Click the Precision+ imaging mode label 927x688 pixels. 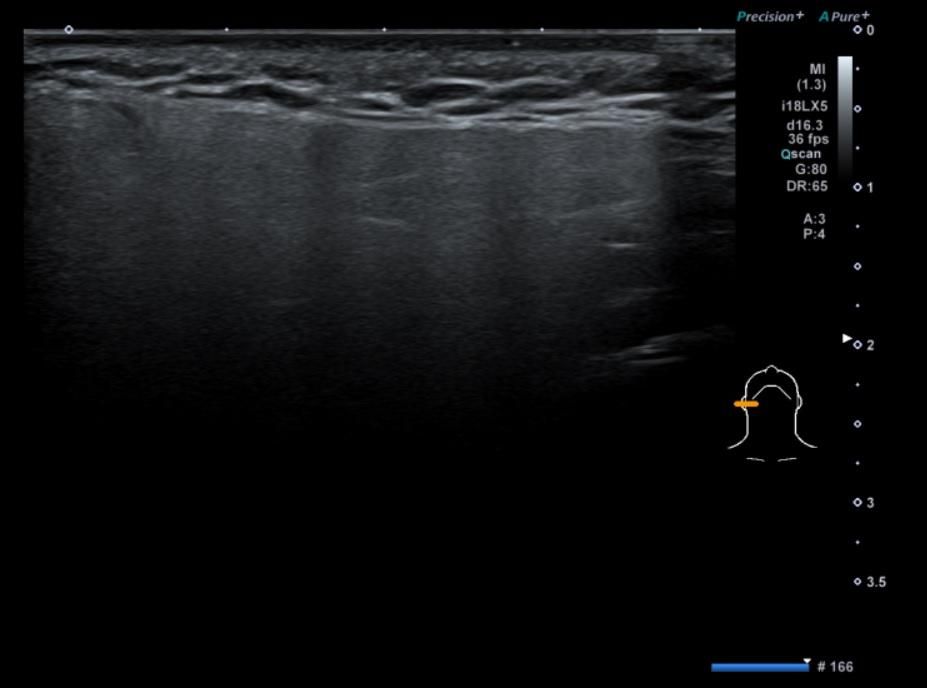coord(769,16)
